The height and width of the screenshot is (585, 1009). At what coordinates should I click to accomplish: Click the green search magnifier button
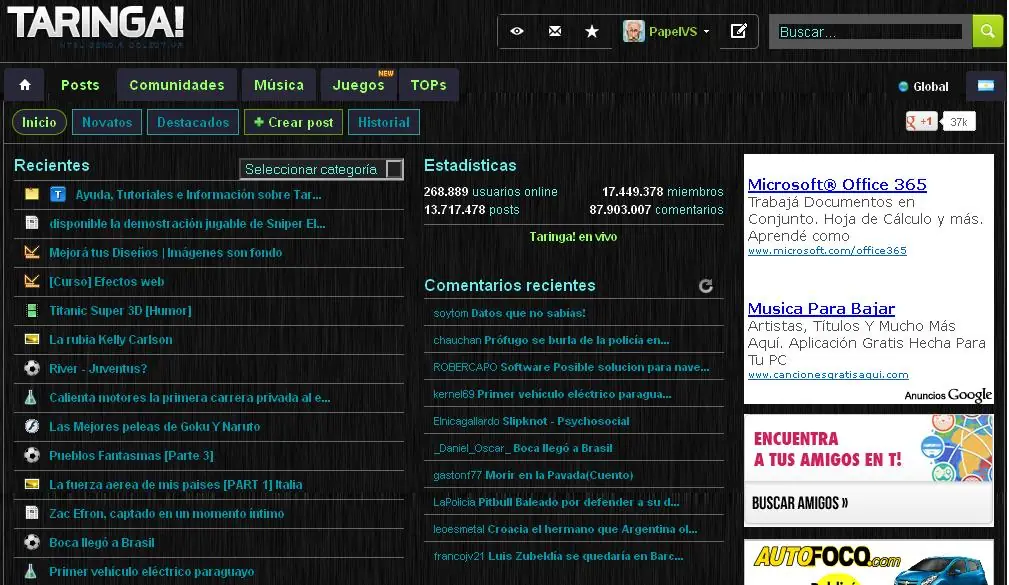(x=987, y=31)
